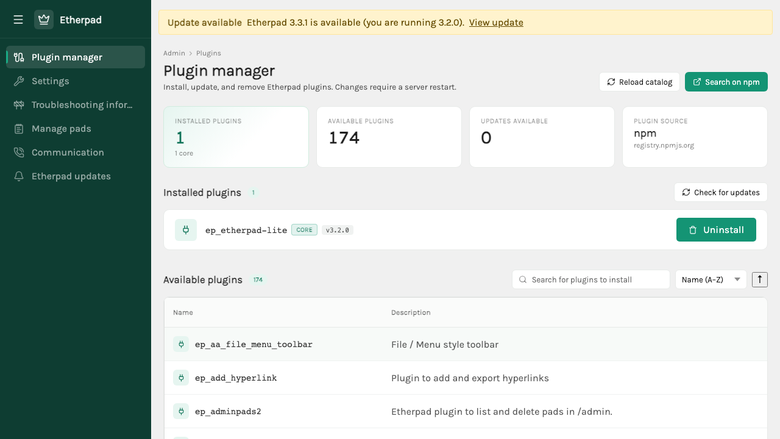The image size is (780, 439).
Task: Click the plug icon beside ep_etherpad-lite
Action: pyautogui.click(x=186, y=230)
